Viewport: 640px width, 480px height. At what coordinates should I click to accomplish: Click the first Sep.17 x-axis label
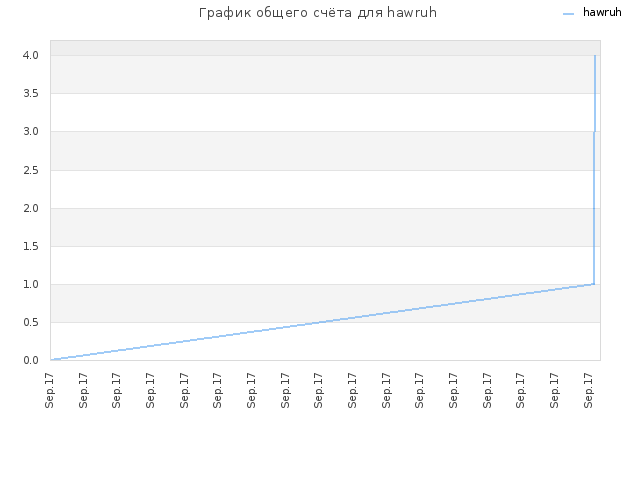49,390
